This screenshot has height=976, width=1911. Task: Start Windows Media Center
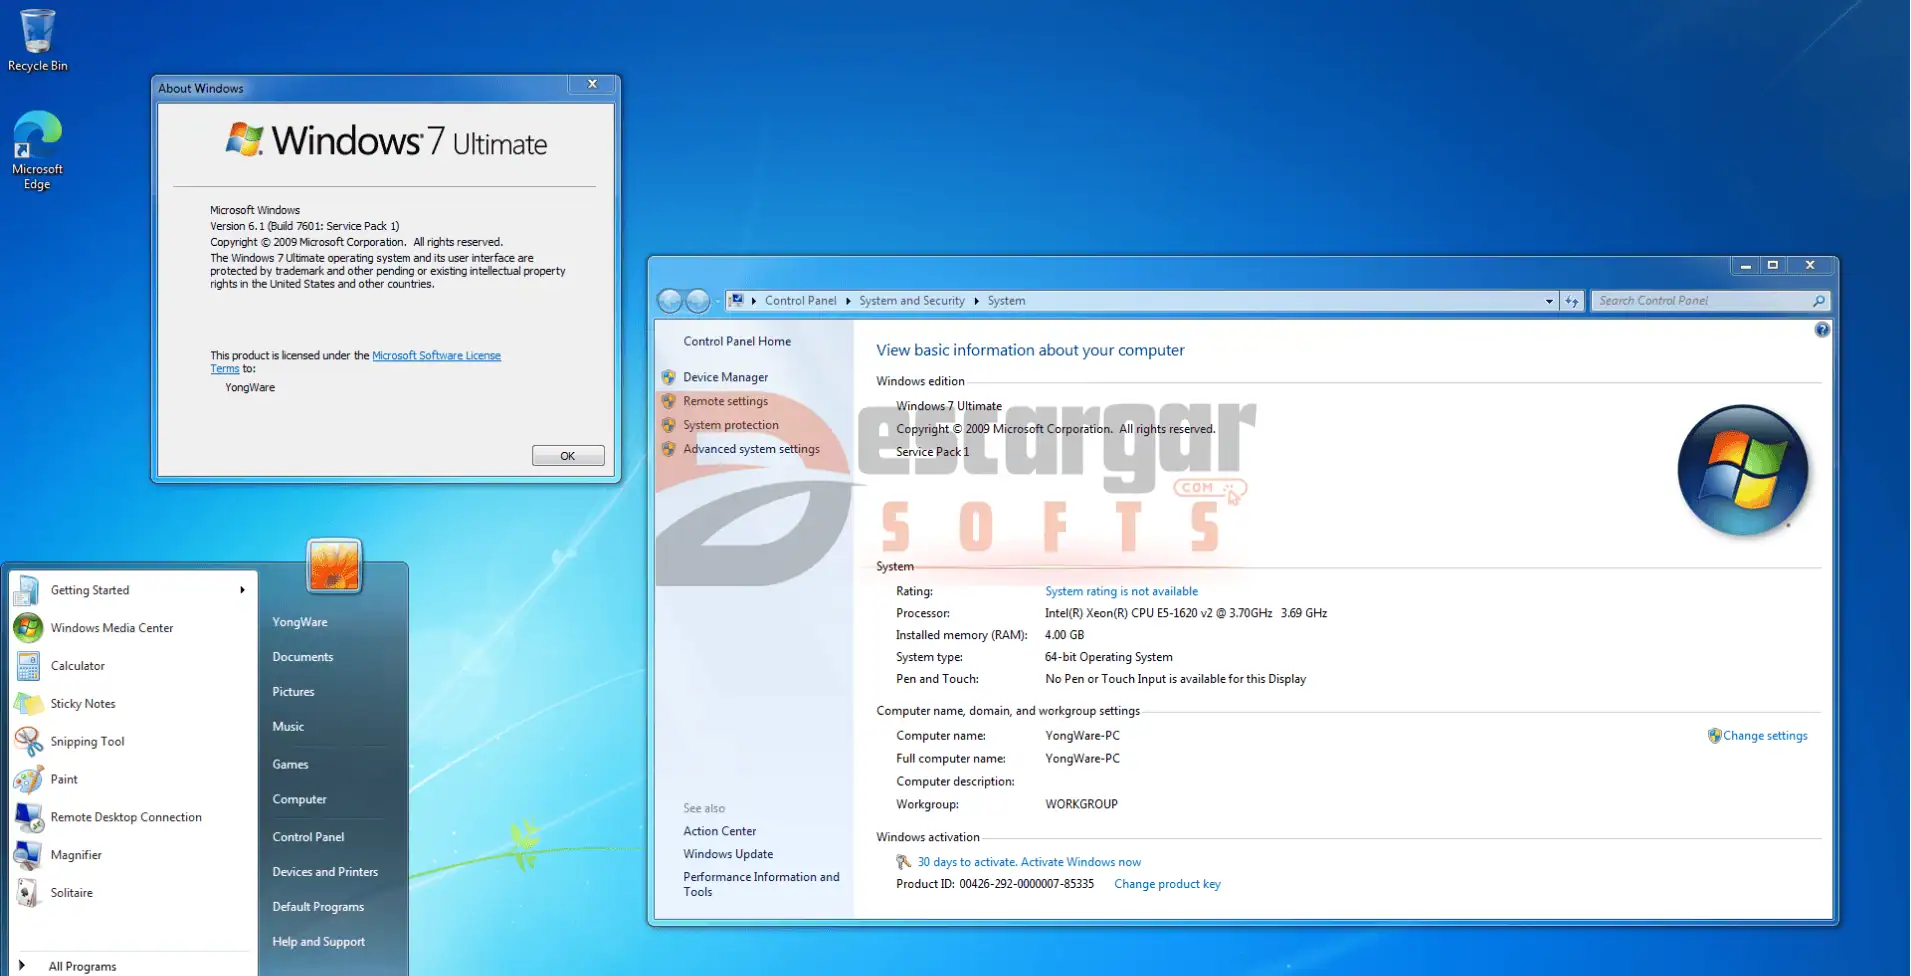tap(111, 628)
